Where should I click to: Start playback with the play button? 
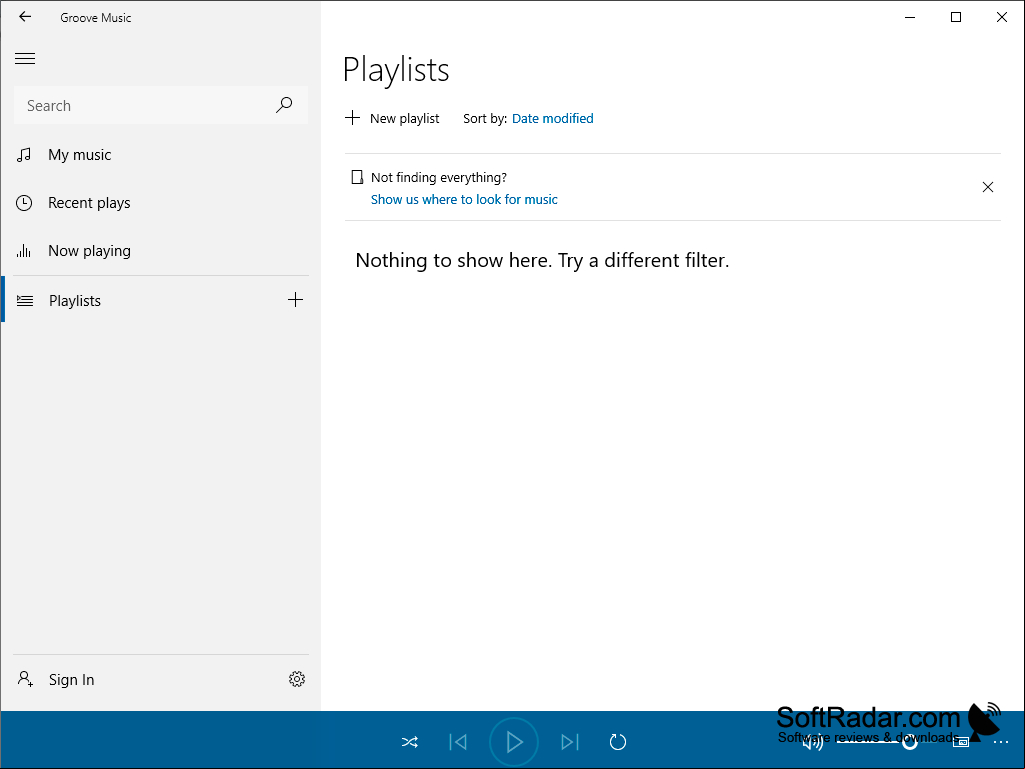514,742
